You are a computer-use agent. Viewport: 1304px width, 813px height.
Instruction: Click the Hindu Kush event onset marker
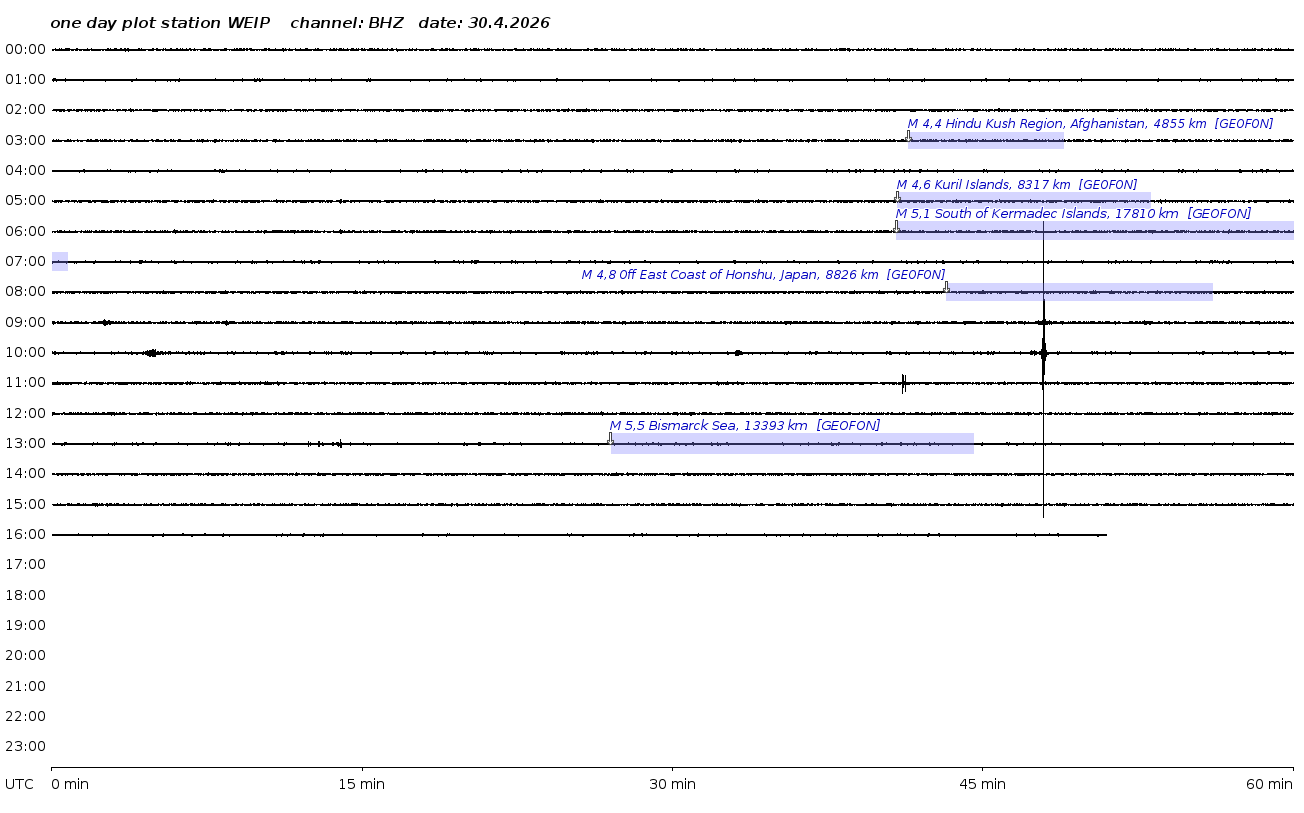tap(909, 136)
